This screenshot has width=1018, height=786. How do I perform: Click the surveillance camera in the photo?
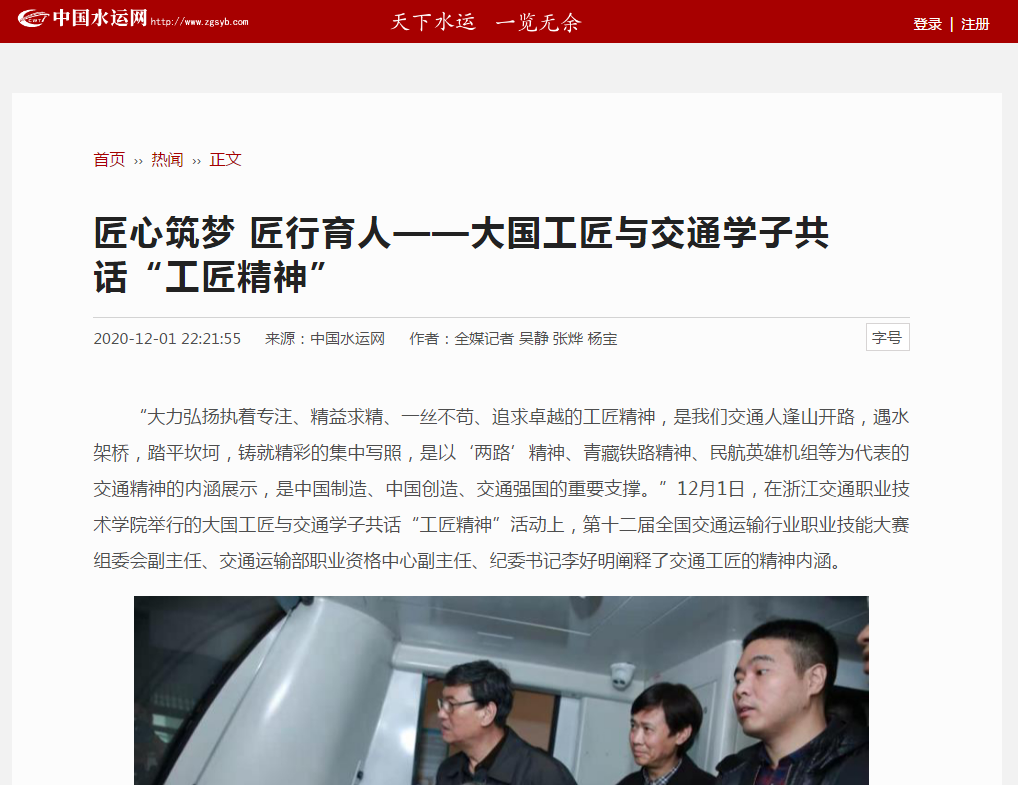click(x=622, y=674)
